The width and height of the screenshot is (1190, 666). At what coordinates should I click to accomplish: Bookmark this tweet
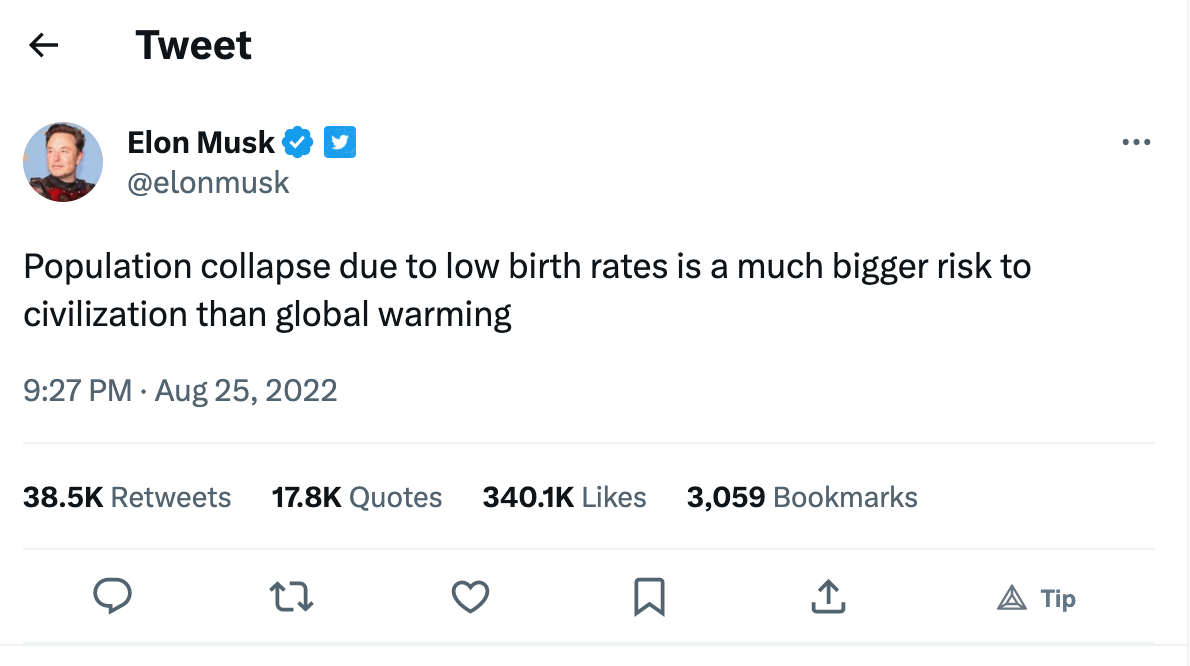649,597
